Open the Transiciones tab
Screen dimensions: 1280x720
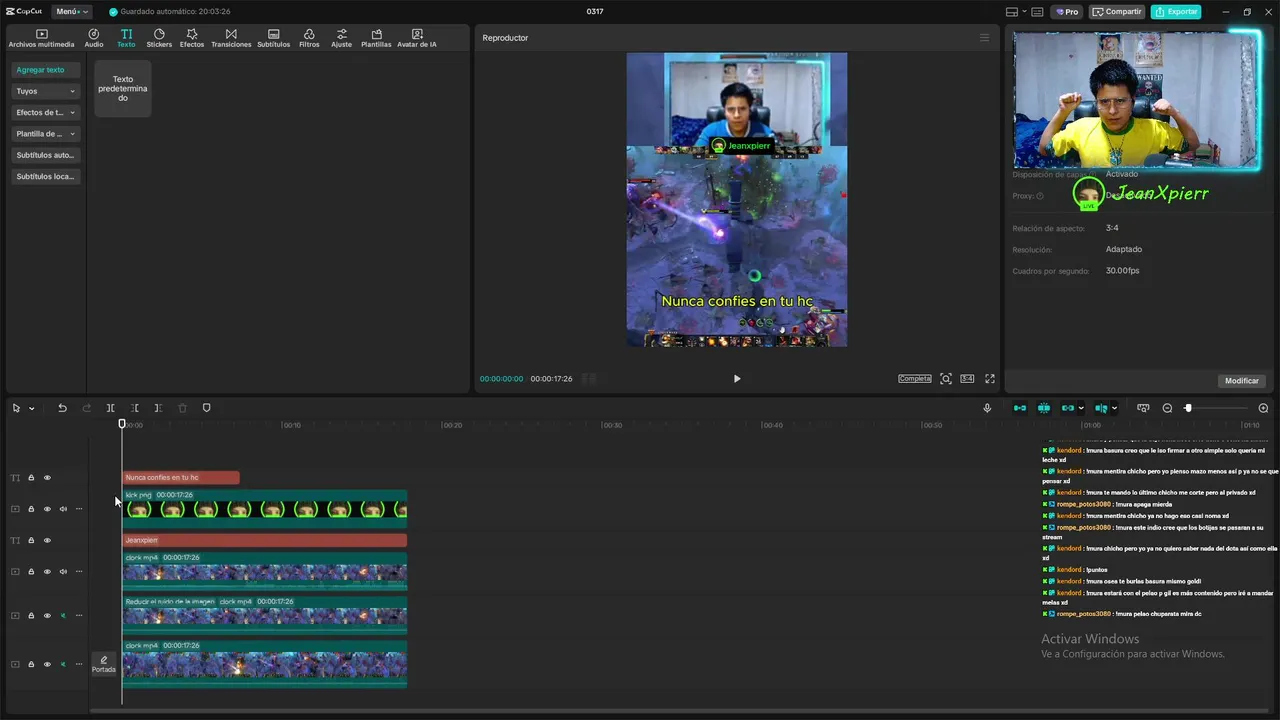[231, 38]
